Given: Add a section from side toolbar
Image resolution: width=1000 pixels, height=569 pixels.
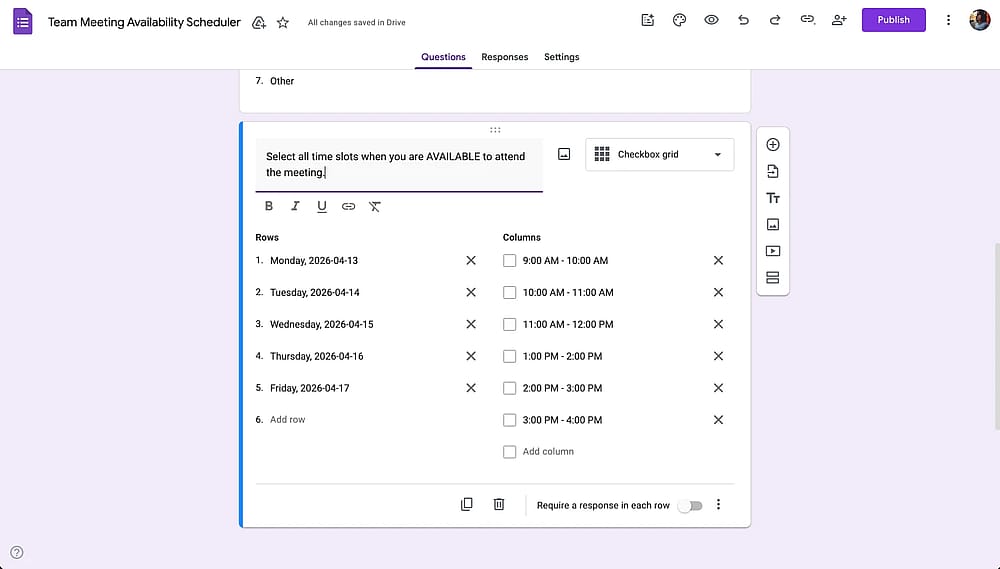Looking at the screenshot, I should (x=773, y=277).
